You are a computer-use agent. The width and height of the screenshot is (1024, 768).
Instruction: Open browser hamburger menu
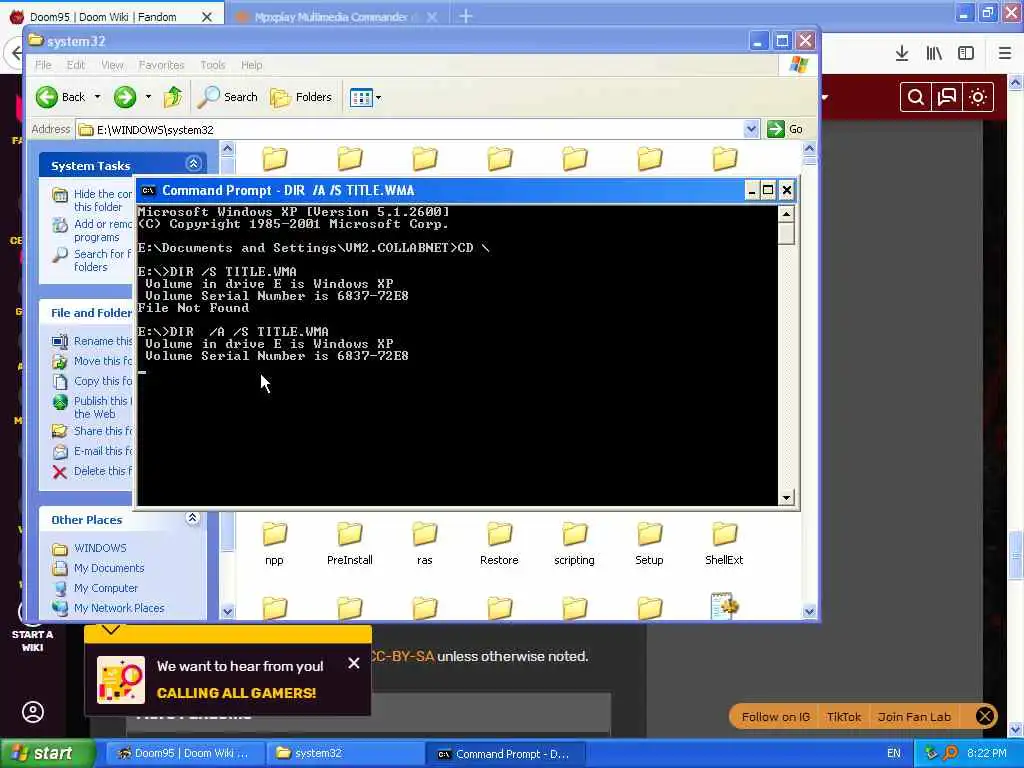[x=1005, y=54]
